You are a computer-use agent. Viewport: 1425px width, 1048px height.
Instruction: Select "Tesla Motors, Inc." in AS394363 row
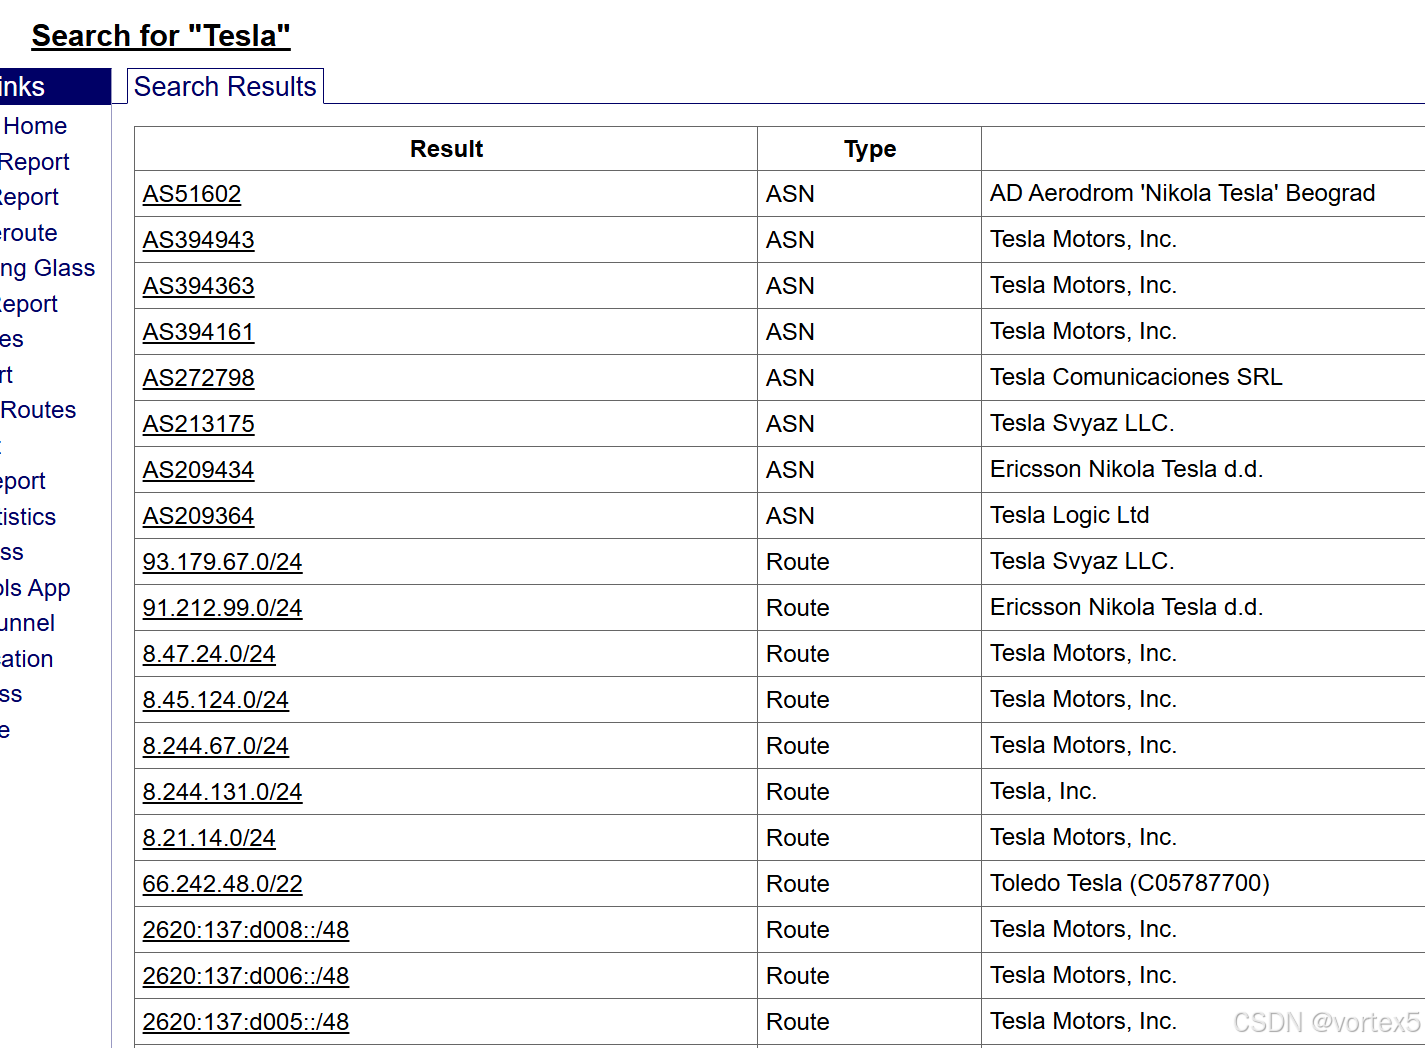1083,285
